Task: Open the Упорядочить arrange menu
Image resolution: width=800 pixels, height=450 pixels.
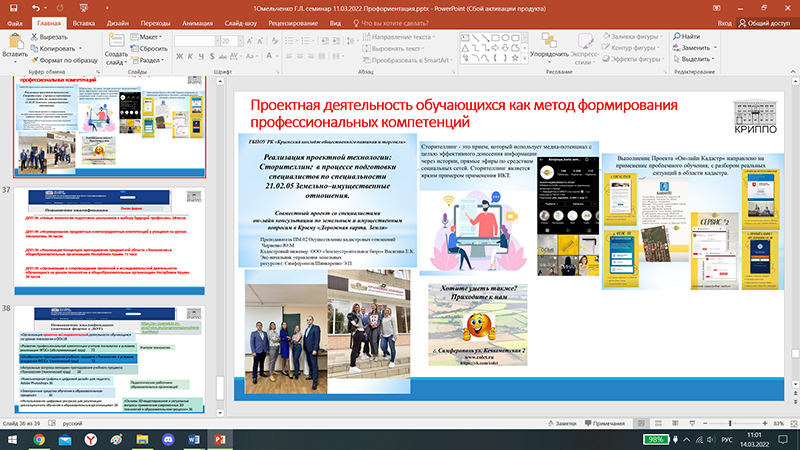Action: [x=549, y=47]
